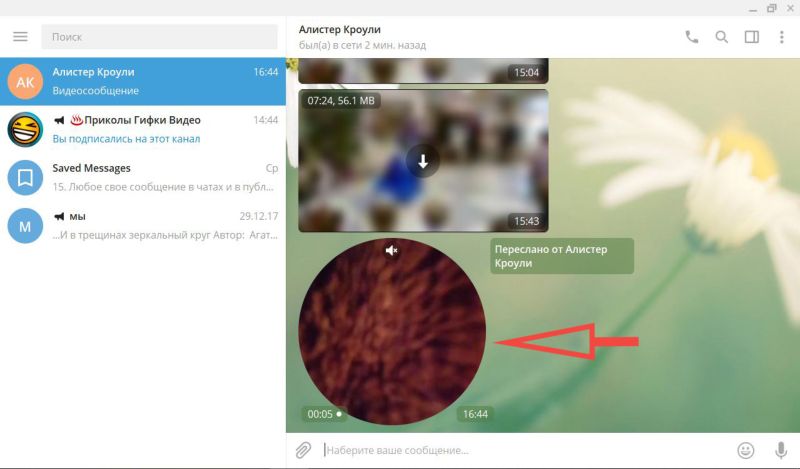Click the 00:05 video duration badge
The height and width of the screenshot is (469, 800).
coord(324,414)
